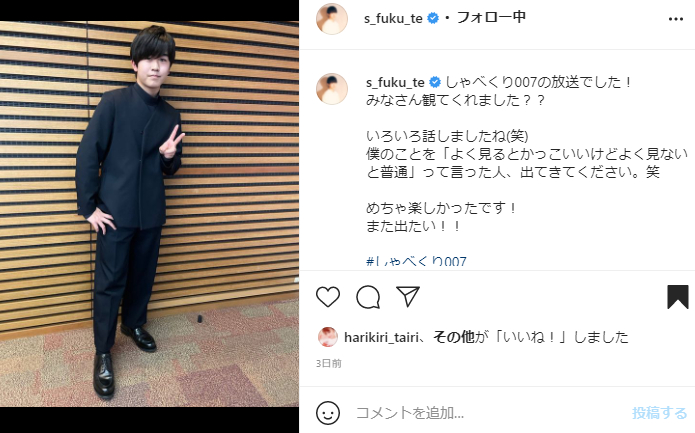This screenshot has width=695, height=433.
Task: Click the photo of the person in black suit
Action: (149, 214)
